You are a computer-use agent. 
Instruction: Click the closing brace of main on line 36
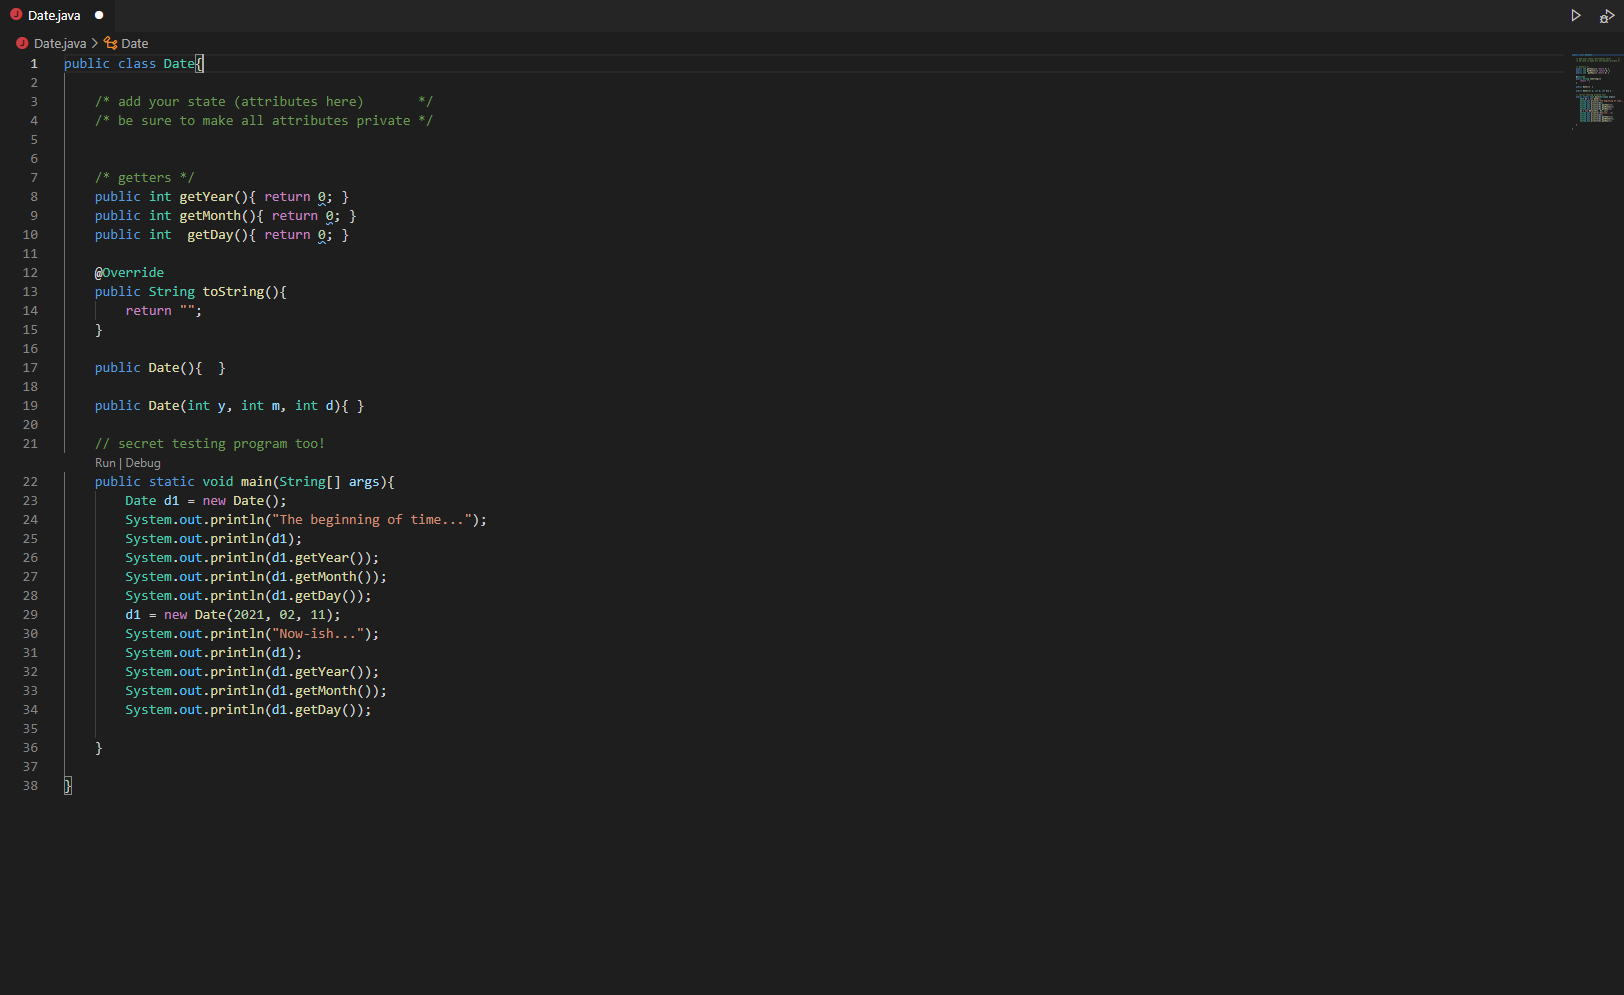click(x=99, y=748)
